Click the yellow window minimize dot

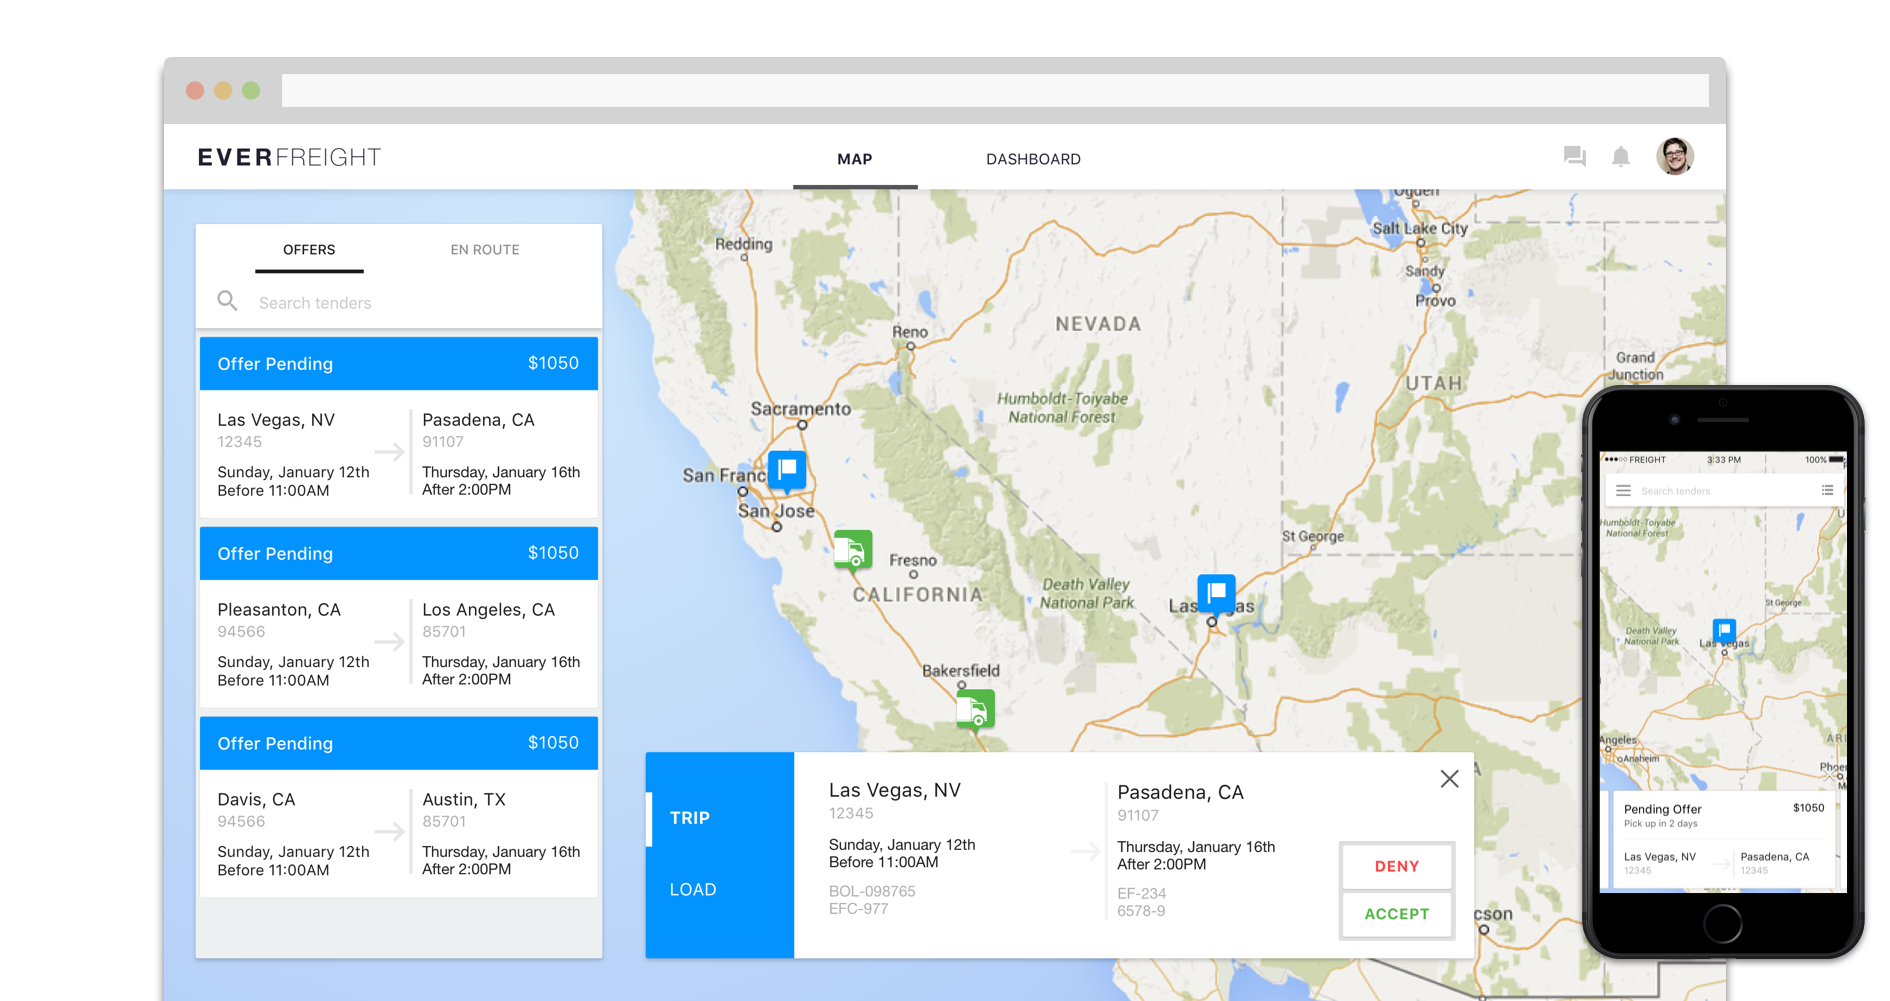coord(223,90)
